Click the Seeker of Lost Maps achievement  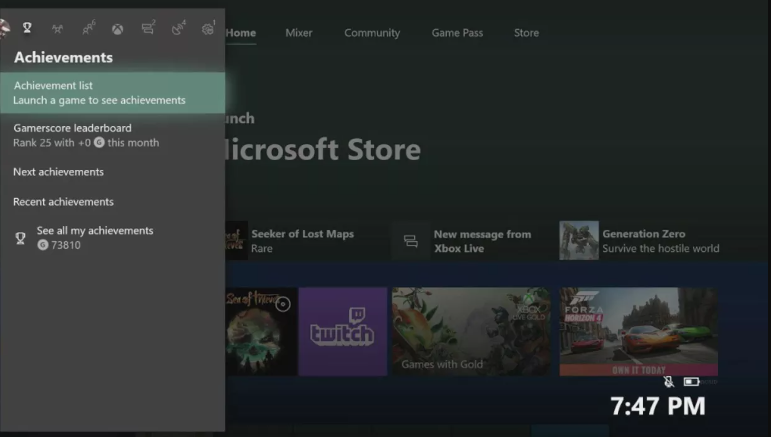click(302, 241)
